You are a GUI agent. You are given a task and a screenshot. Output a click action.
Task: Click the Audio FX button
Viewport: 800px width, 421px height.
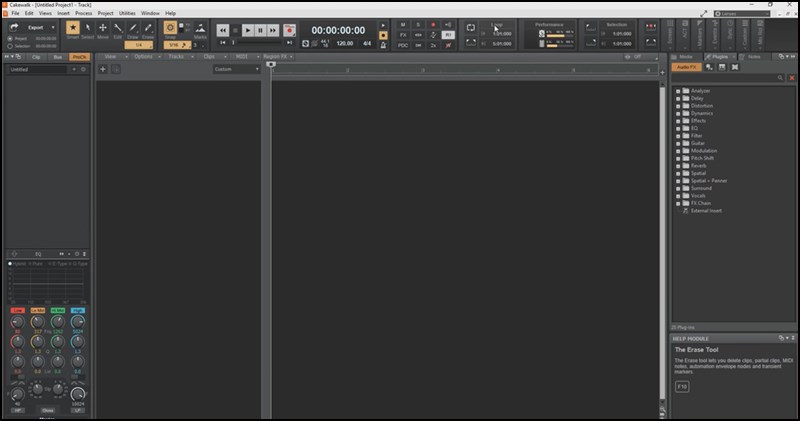tap(686, 67)
